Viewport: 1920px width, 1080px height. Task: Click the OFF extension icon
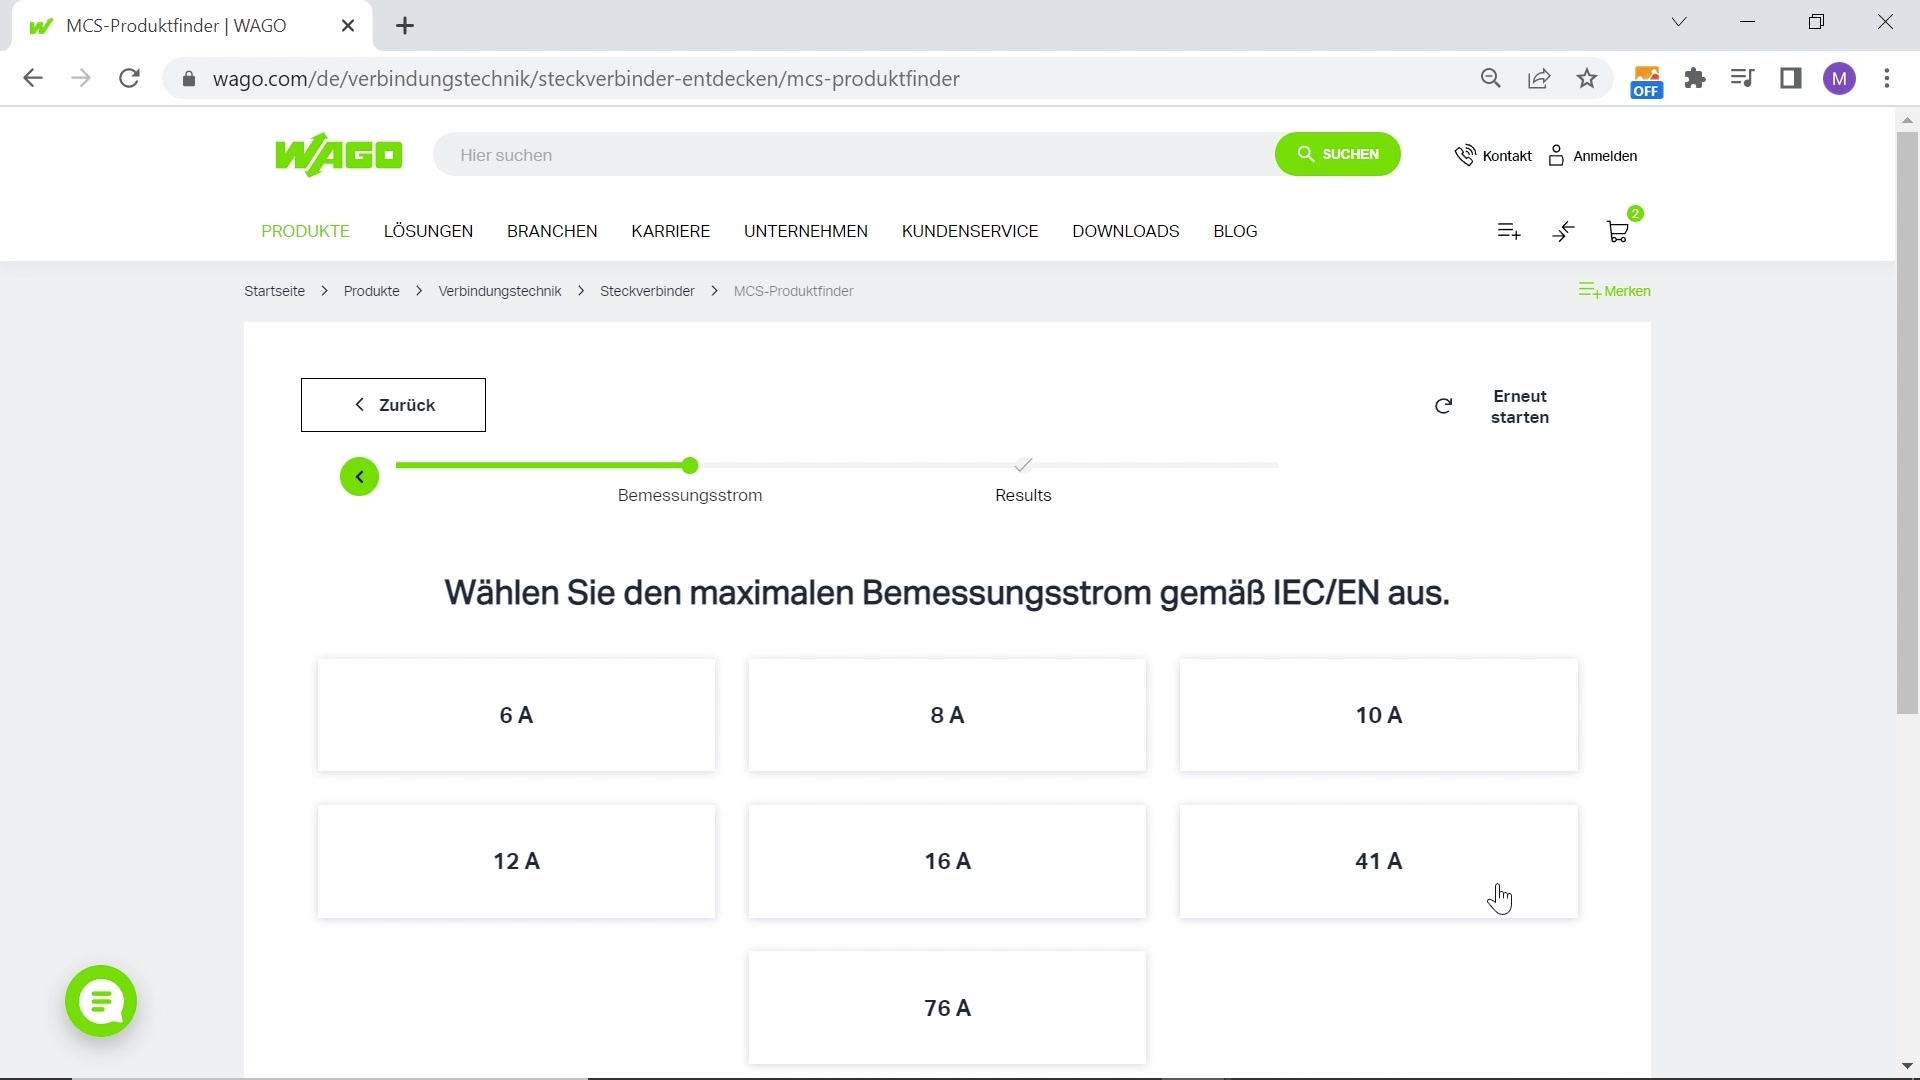point(1646,81)
